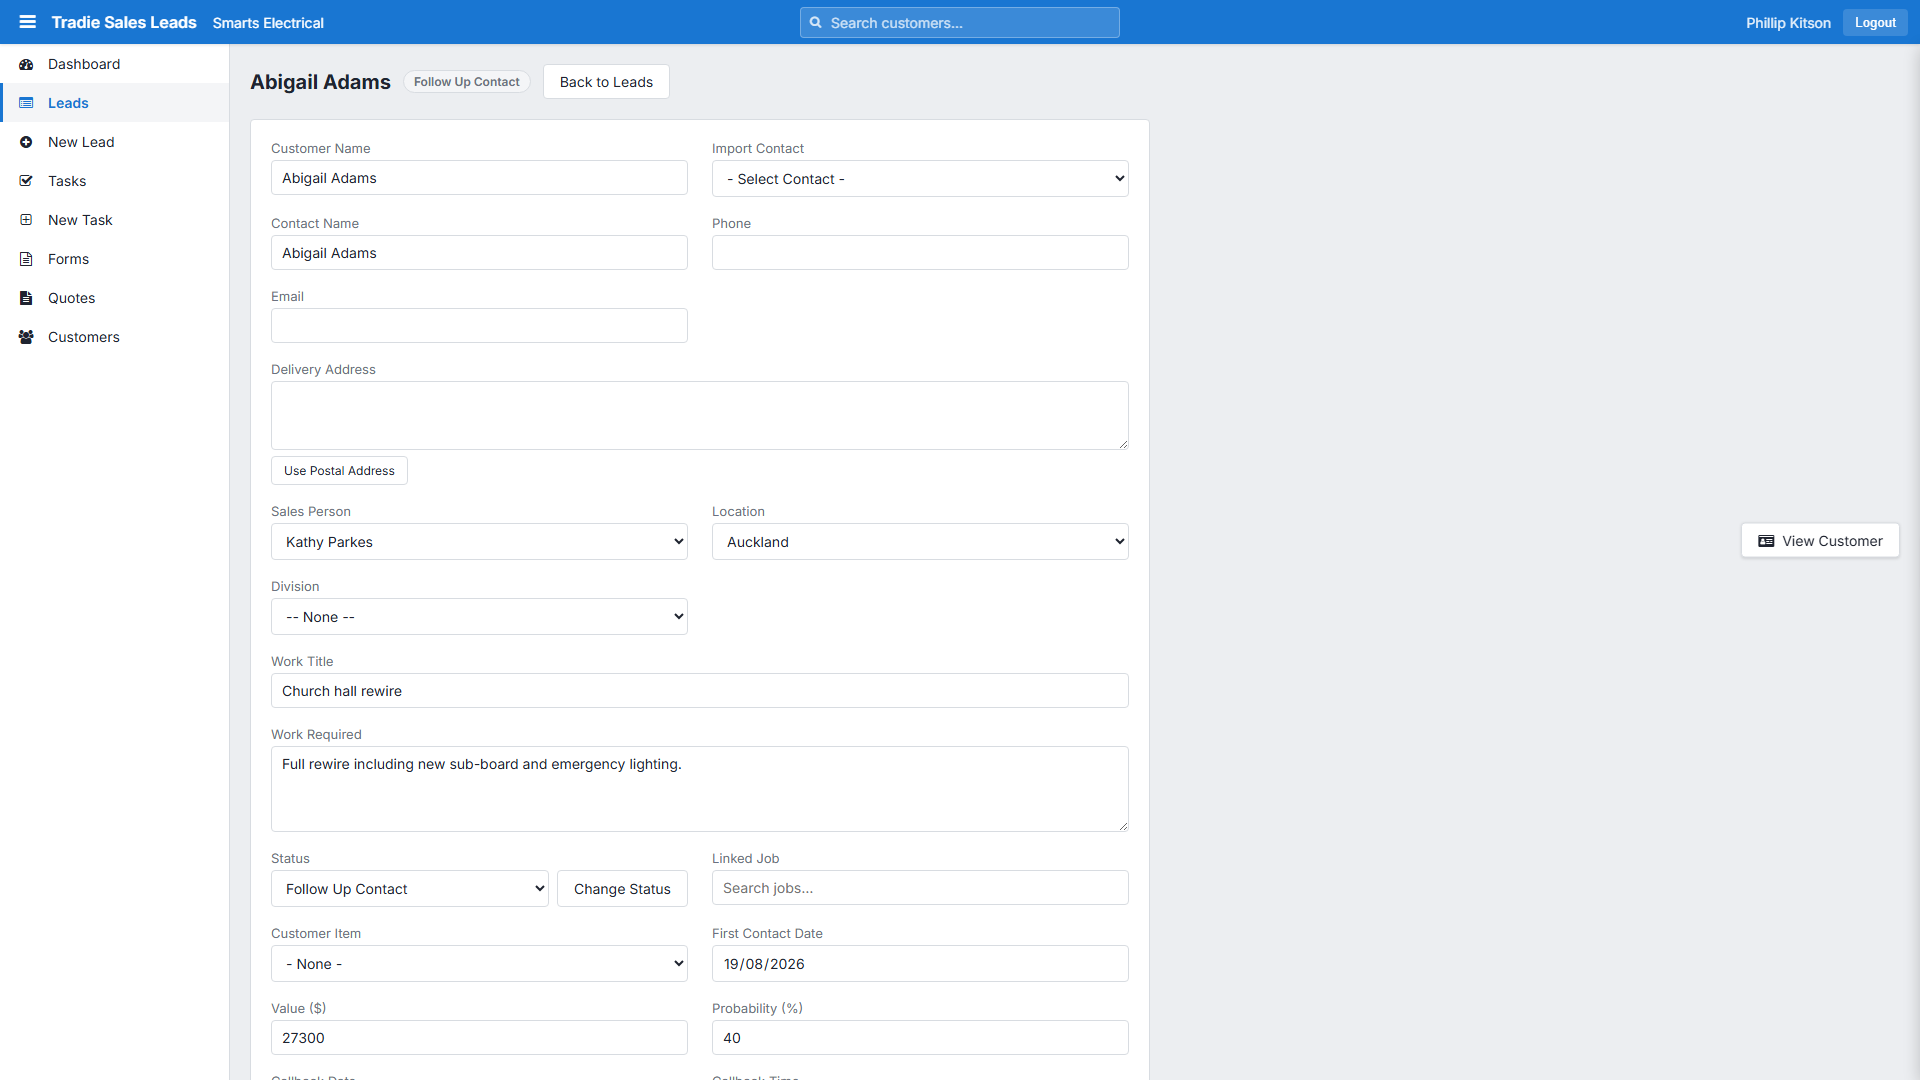Open the Import Contact dropdown
1920x1080 pixels.
click(920, 179)
